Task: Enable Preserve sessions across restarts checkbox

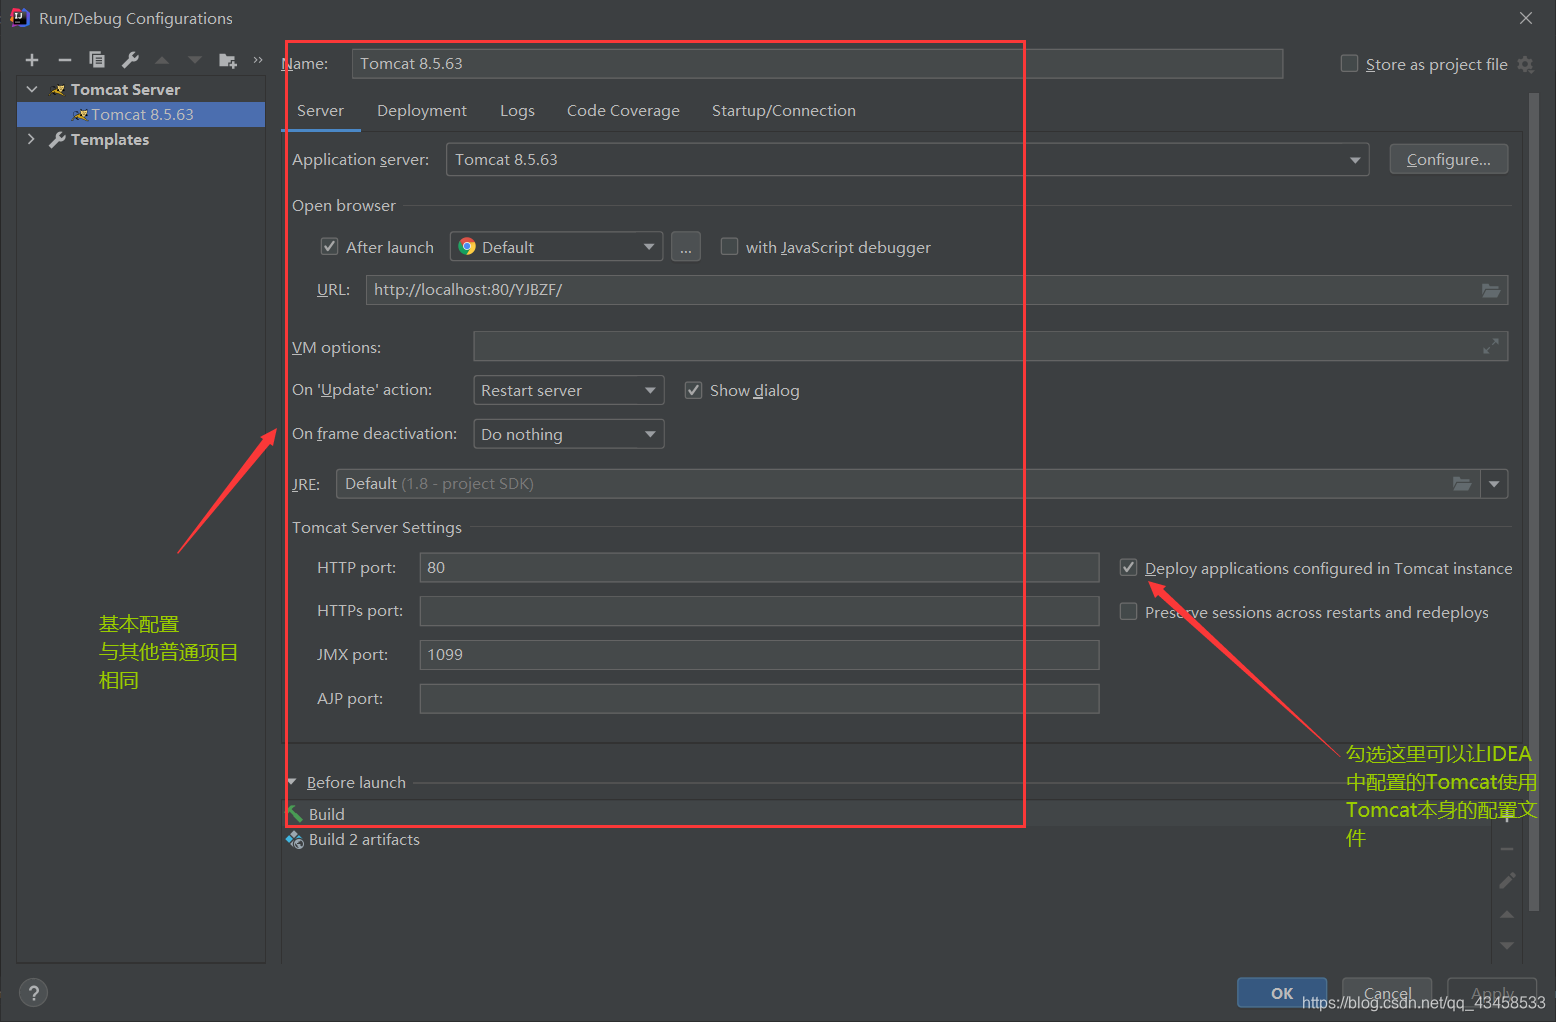Action: [x=1128, y=611]
